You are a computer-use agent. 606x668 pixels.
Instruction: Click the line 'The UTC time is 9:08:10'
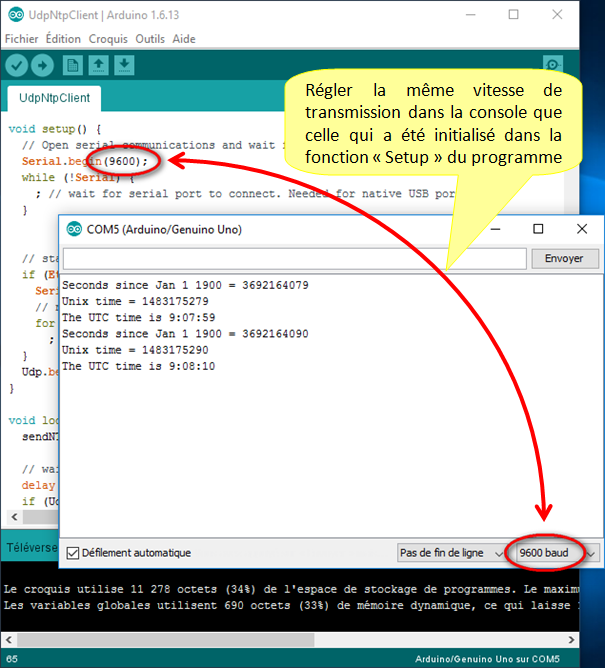click(x=139, y=366)
